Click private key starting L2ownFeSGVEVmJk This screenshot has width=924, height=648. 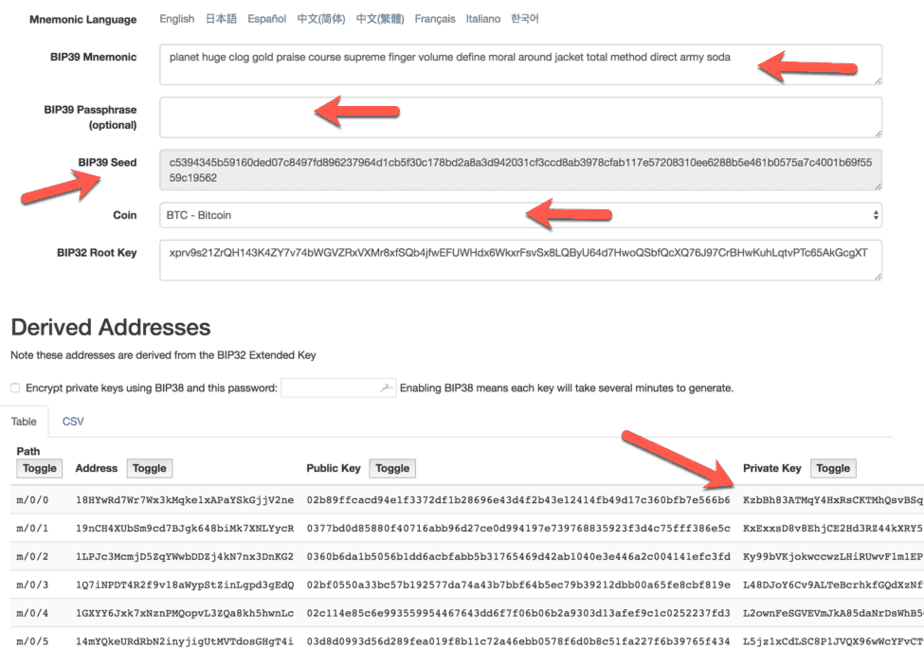click(833, 613)
